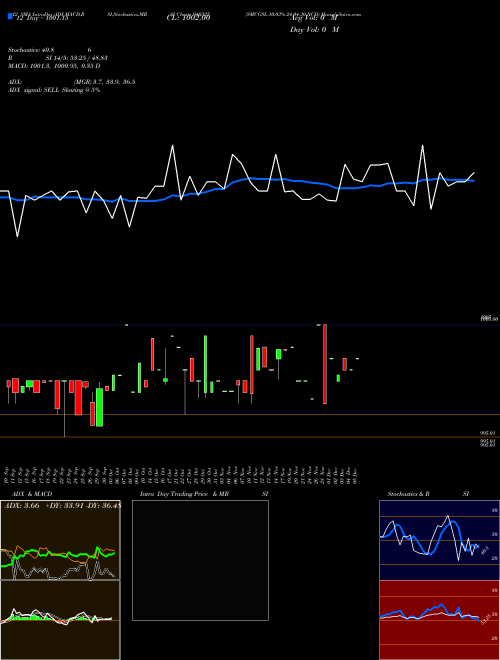Viewport: 500px width, 660px height.
Task: Click the tall red candlestick near 28 Nov
Action: pyautogui.click(x=325, y=364)
